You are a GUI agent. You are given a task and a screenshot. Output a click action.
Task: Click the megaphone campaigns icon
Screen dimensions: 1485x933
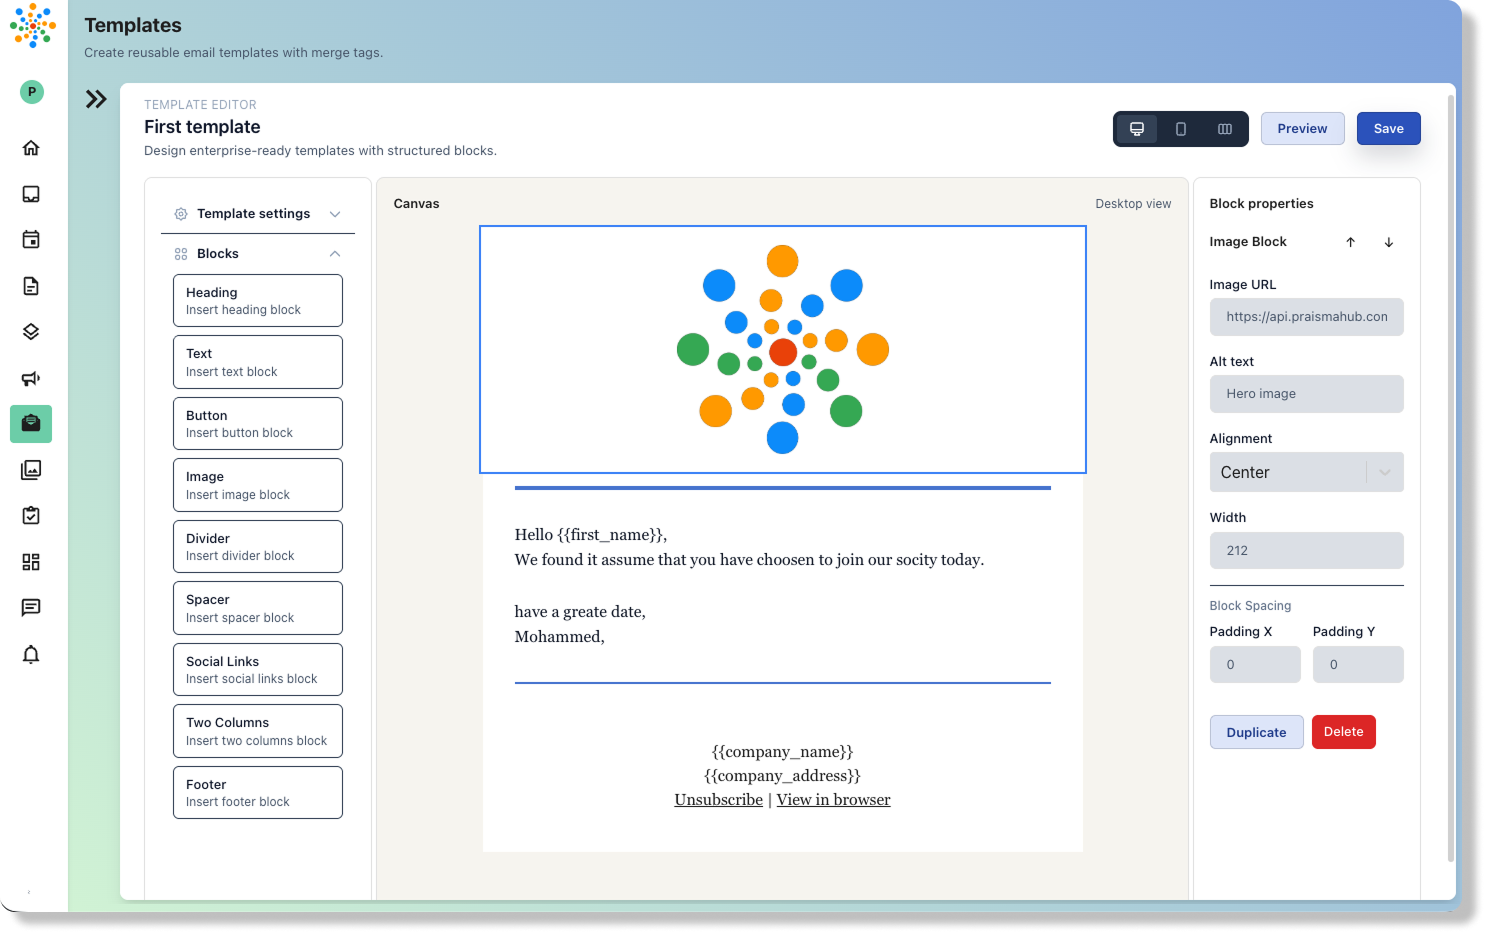click(x=31, y=378)
